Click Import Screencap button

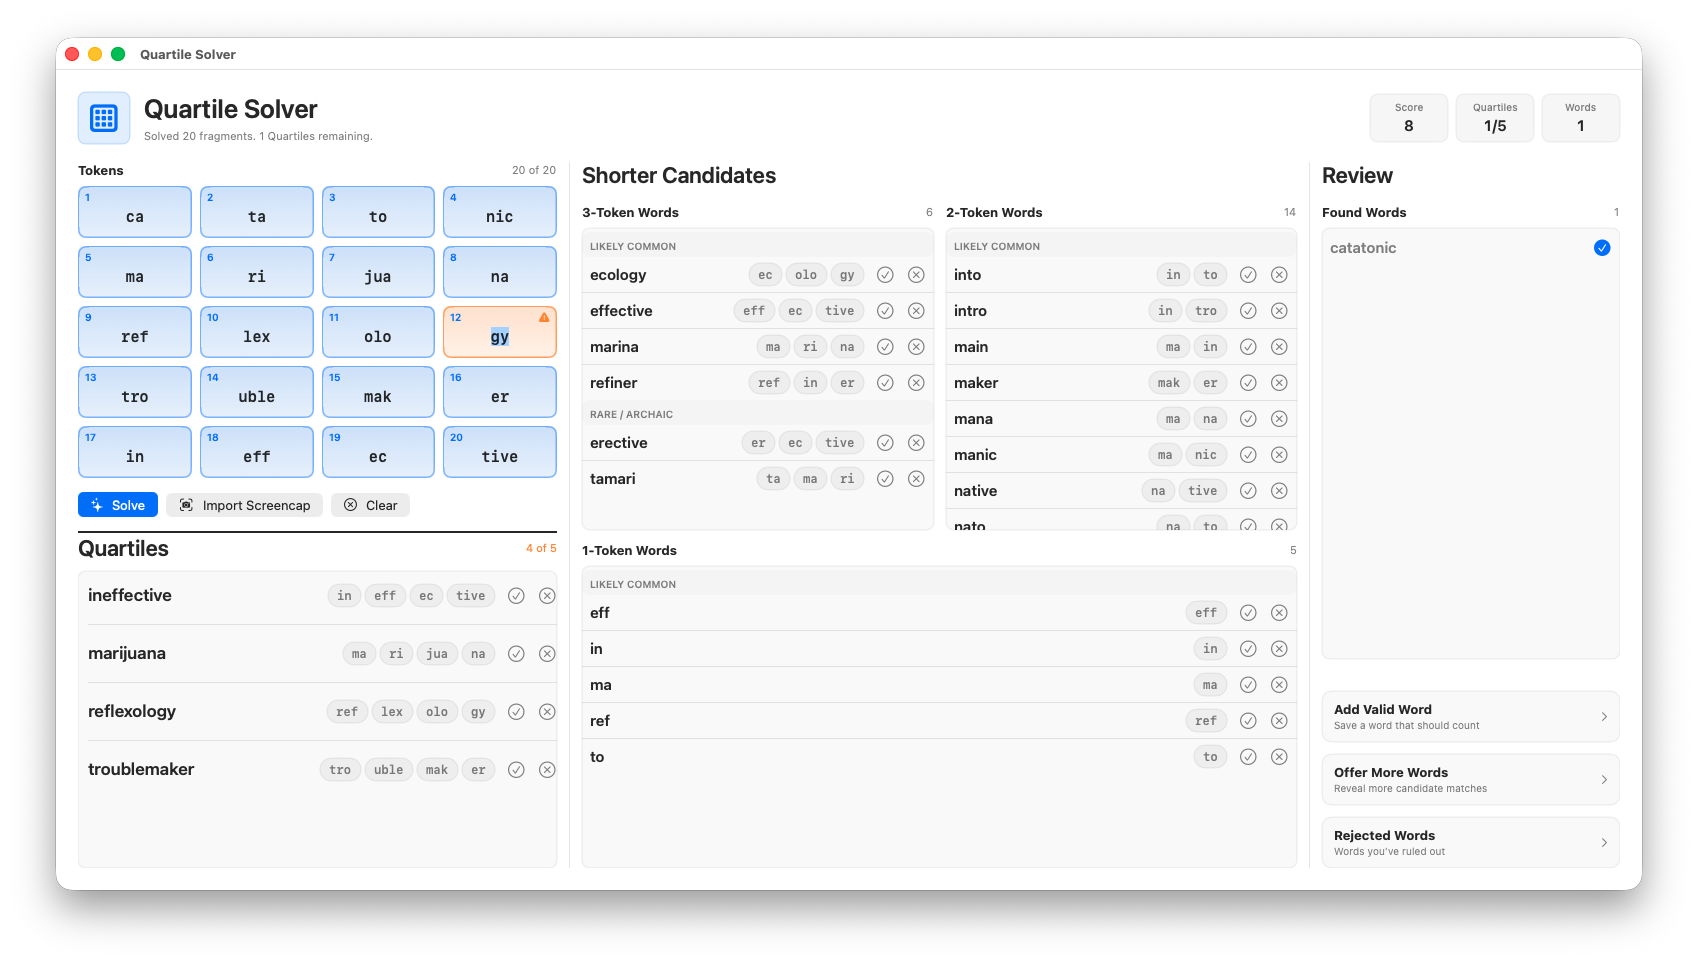245,505
